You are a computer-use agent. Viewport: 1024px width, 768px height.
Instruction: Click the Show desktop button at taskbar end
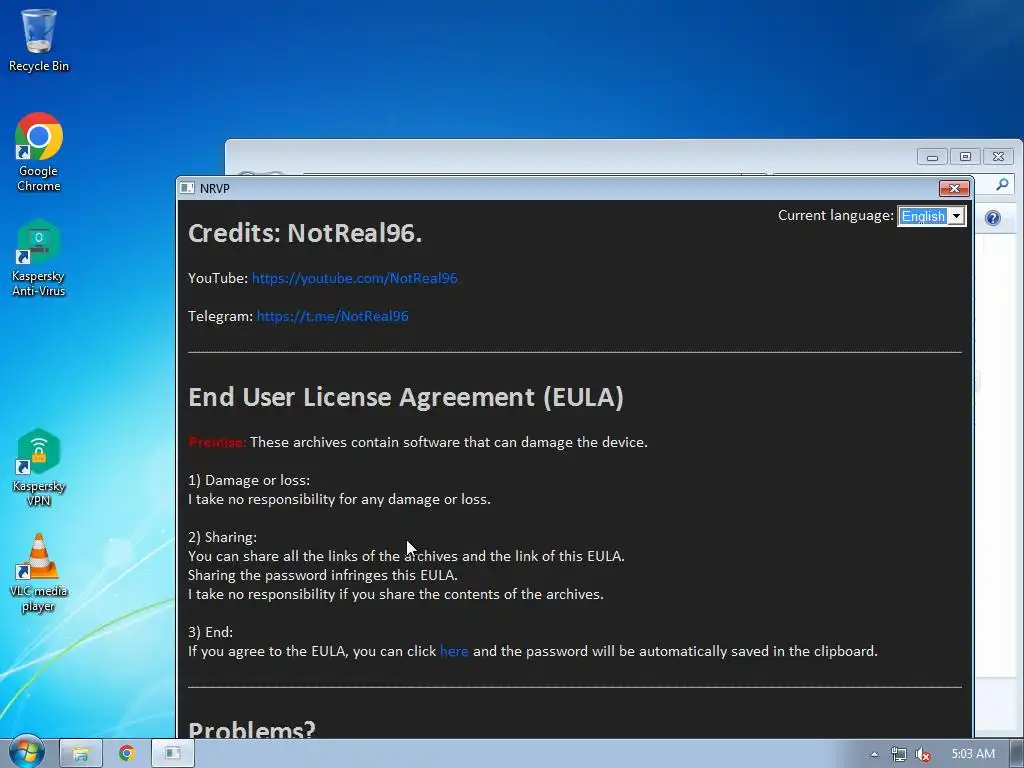click(x=1017, y=754)
